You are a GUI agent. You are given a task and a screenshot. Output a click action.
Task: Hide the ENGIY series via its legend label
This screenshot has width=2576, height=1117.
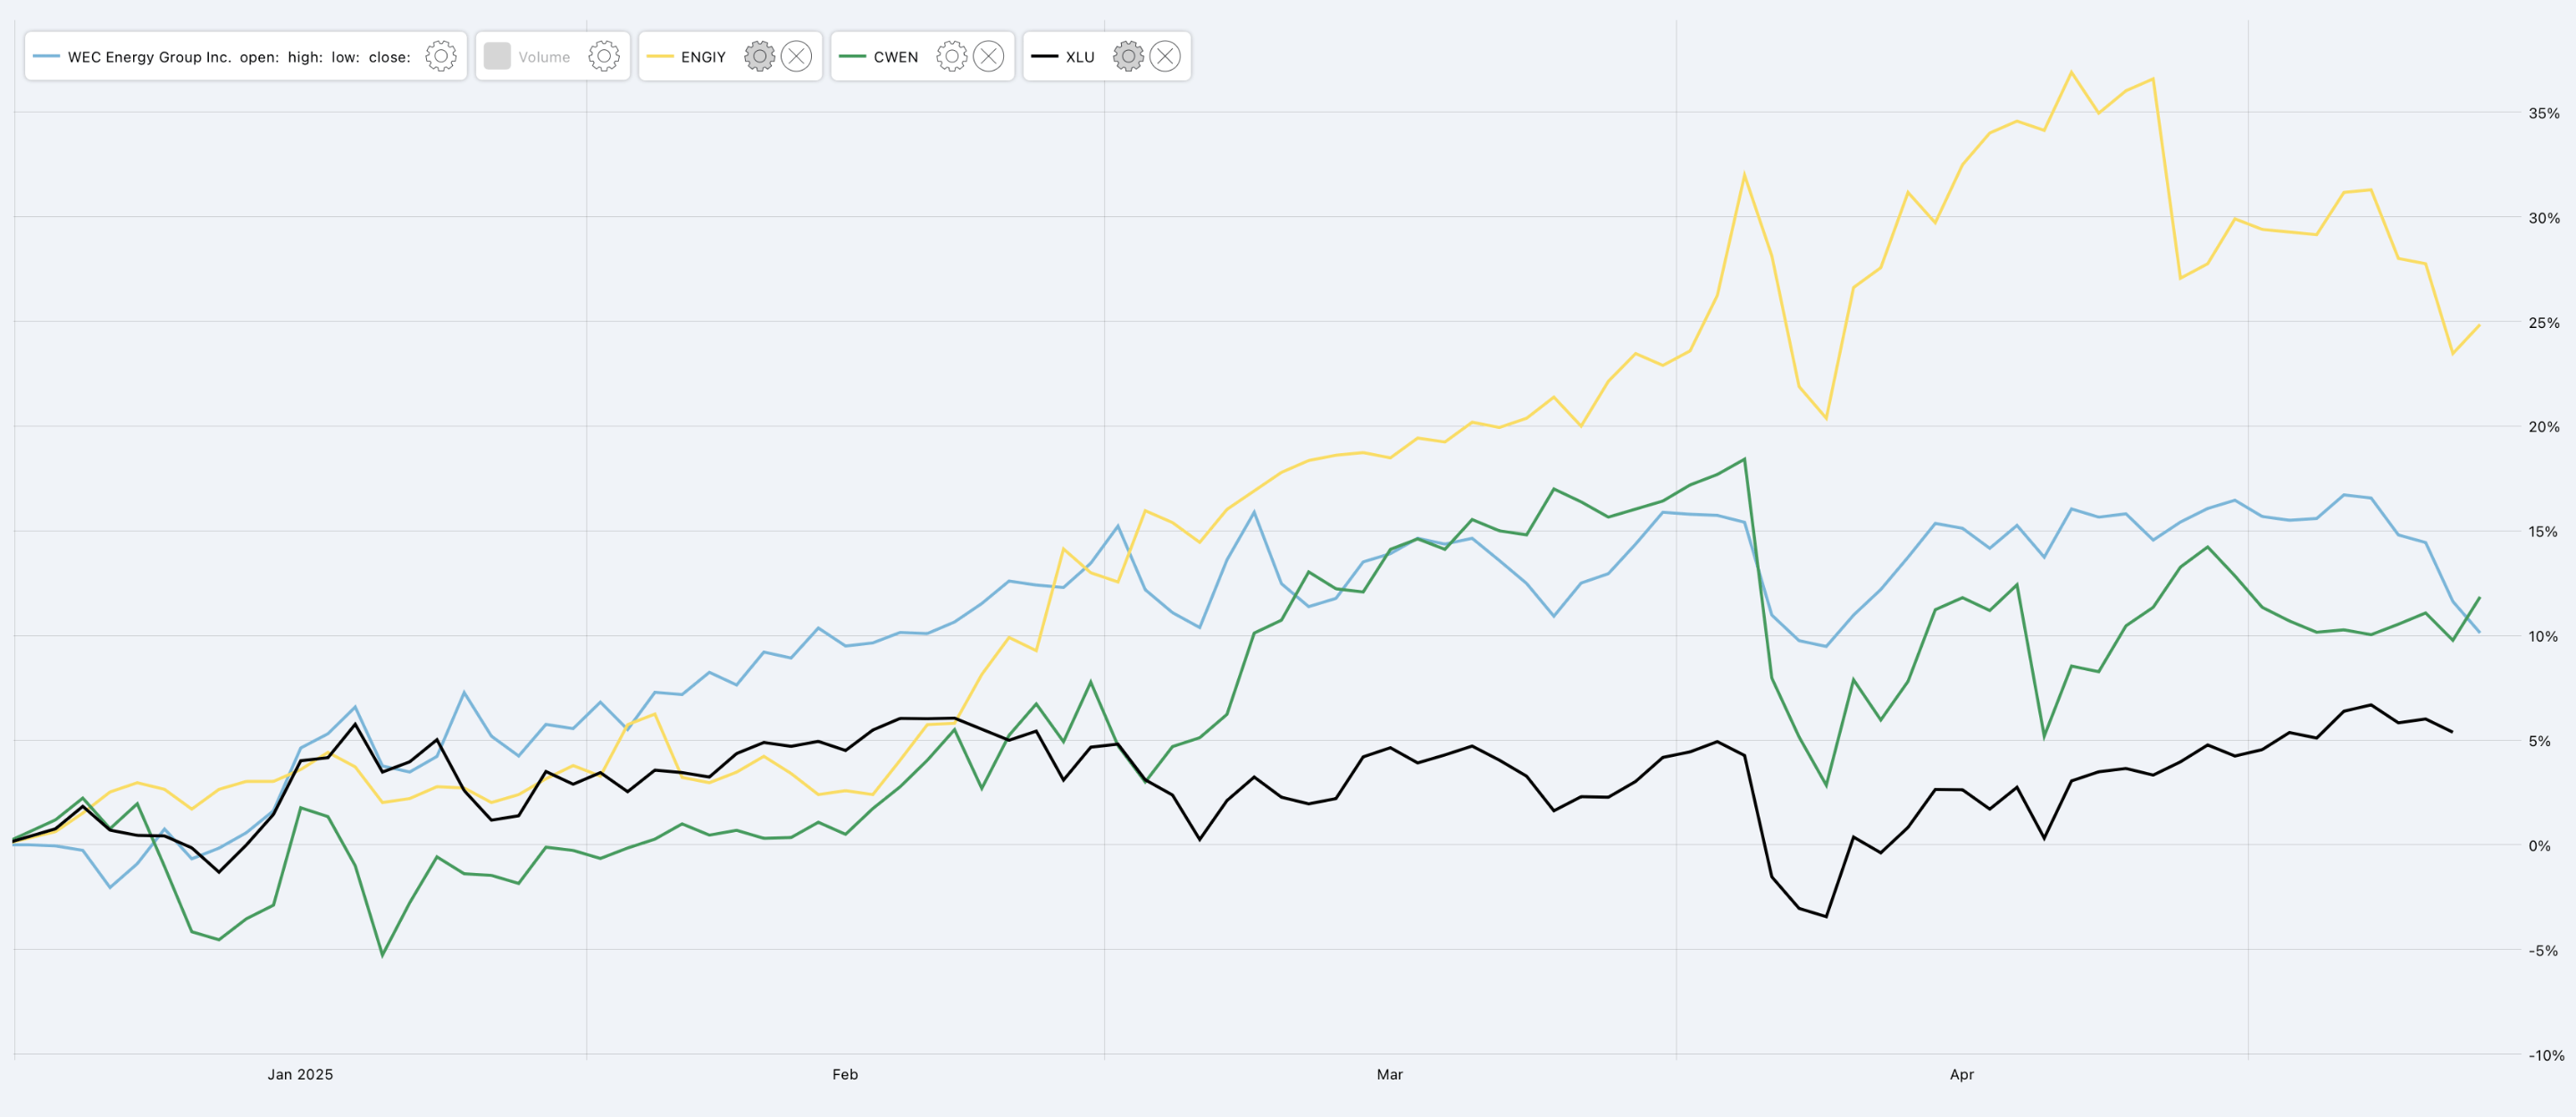702,56
